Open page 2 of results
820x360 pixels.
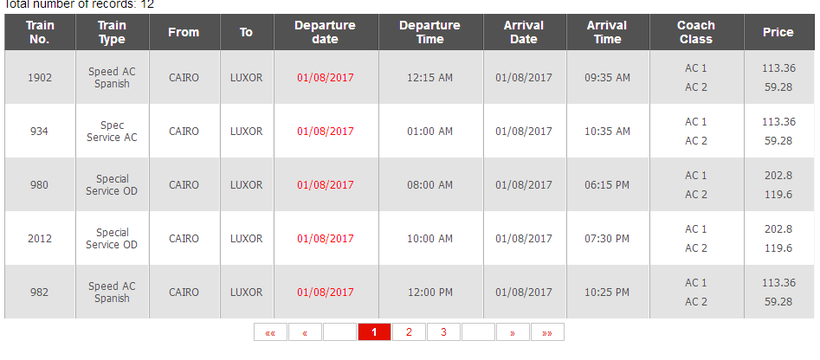409,332
